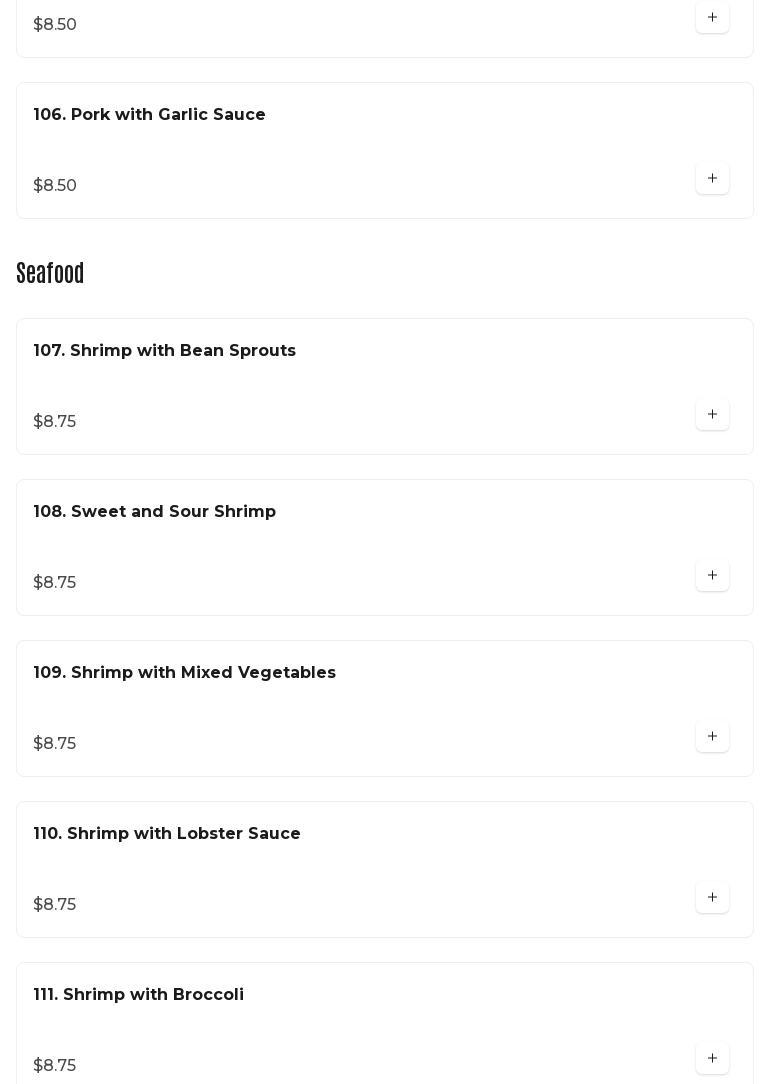Add Shrimp with Broccoli via its plus icon
This screenshot has height=1084, width=770.
pyautogui.click(x=712, y=1058)
